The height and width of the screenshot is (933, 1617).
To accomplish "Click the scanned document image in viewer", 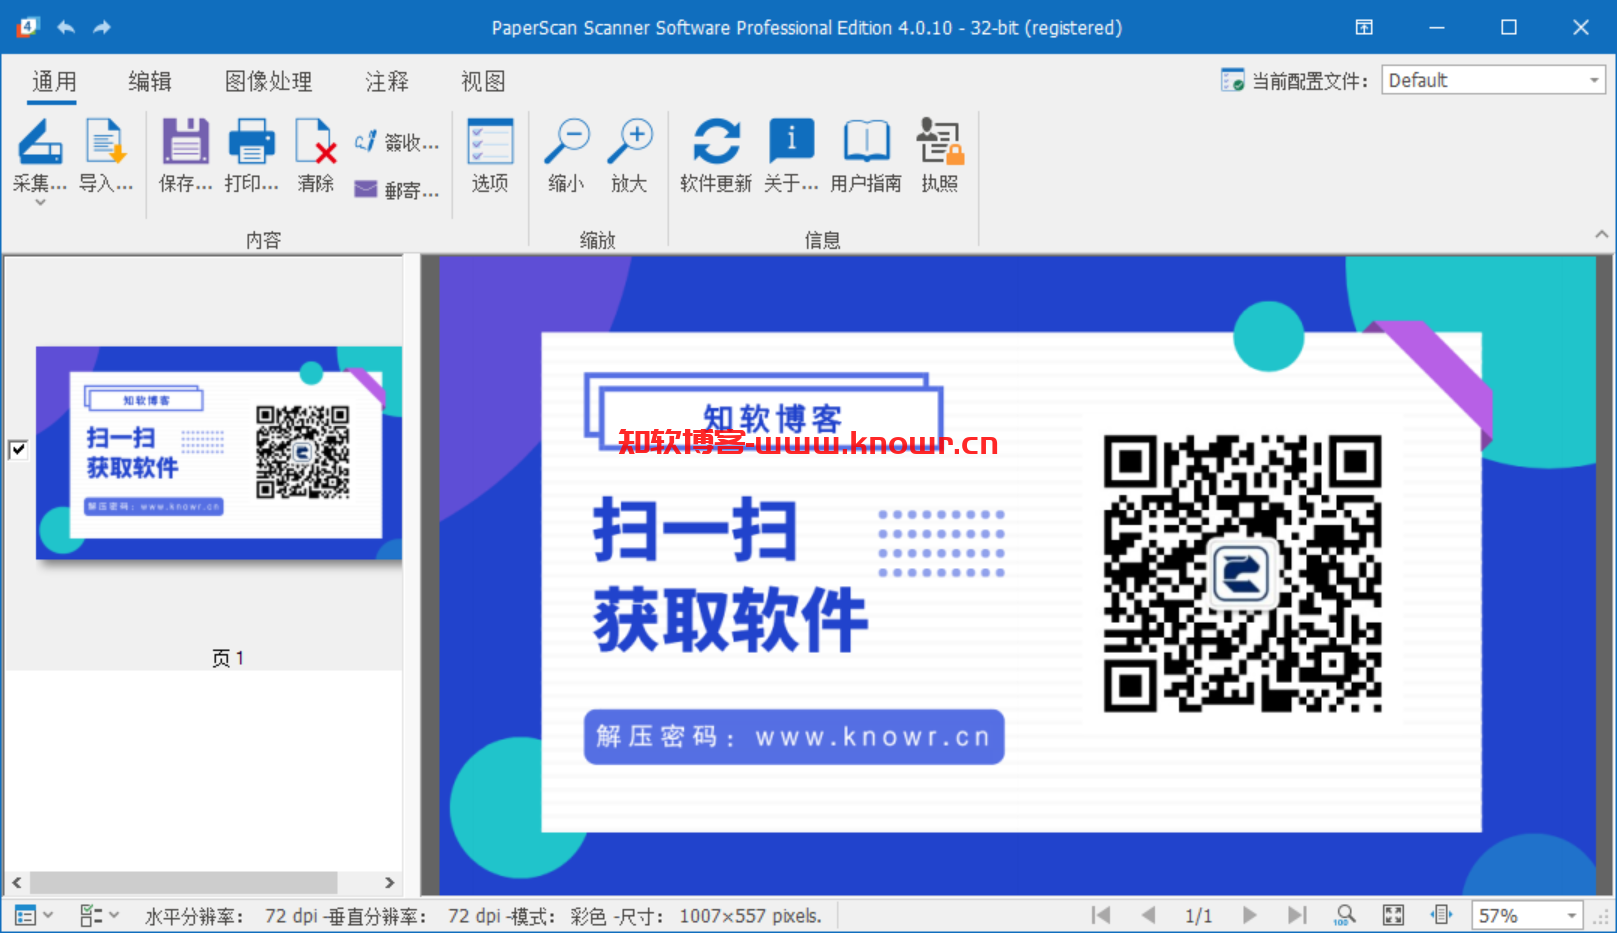I will (x=1018, y=576).
